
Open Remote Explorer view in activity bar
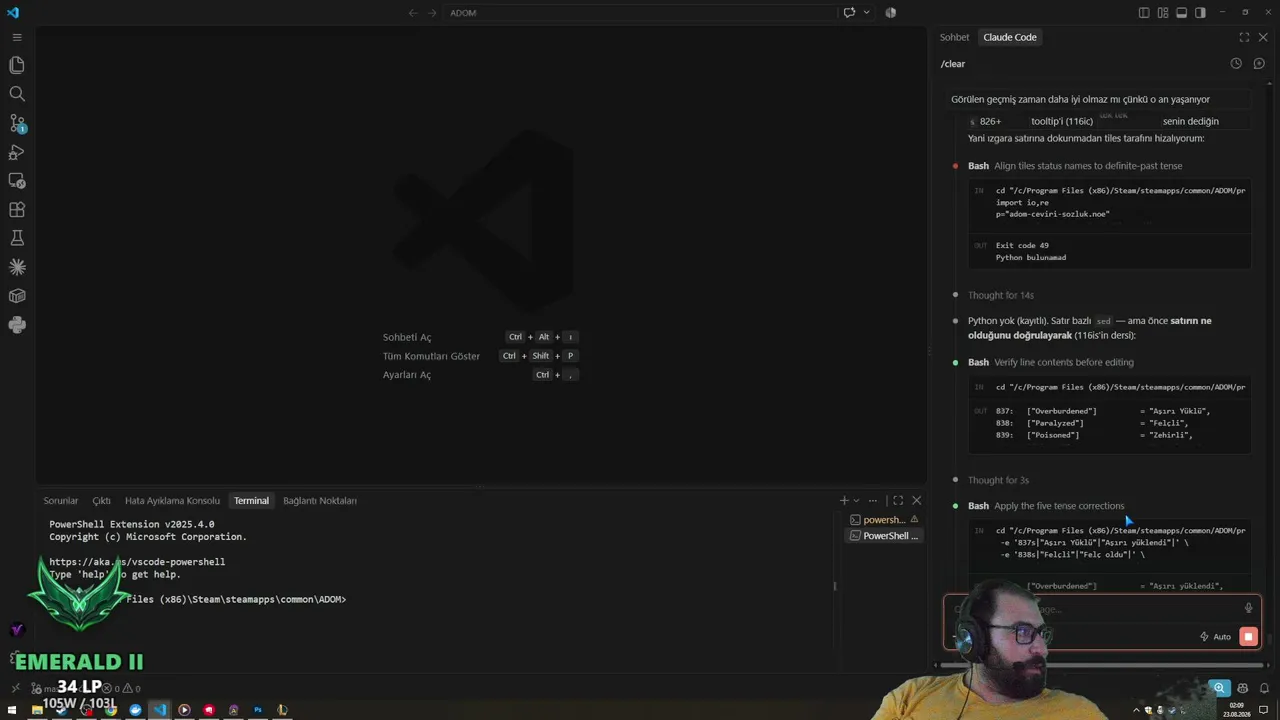17,181
